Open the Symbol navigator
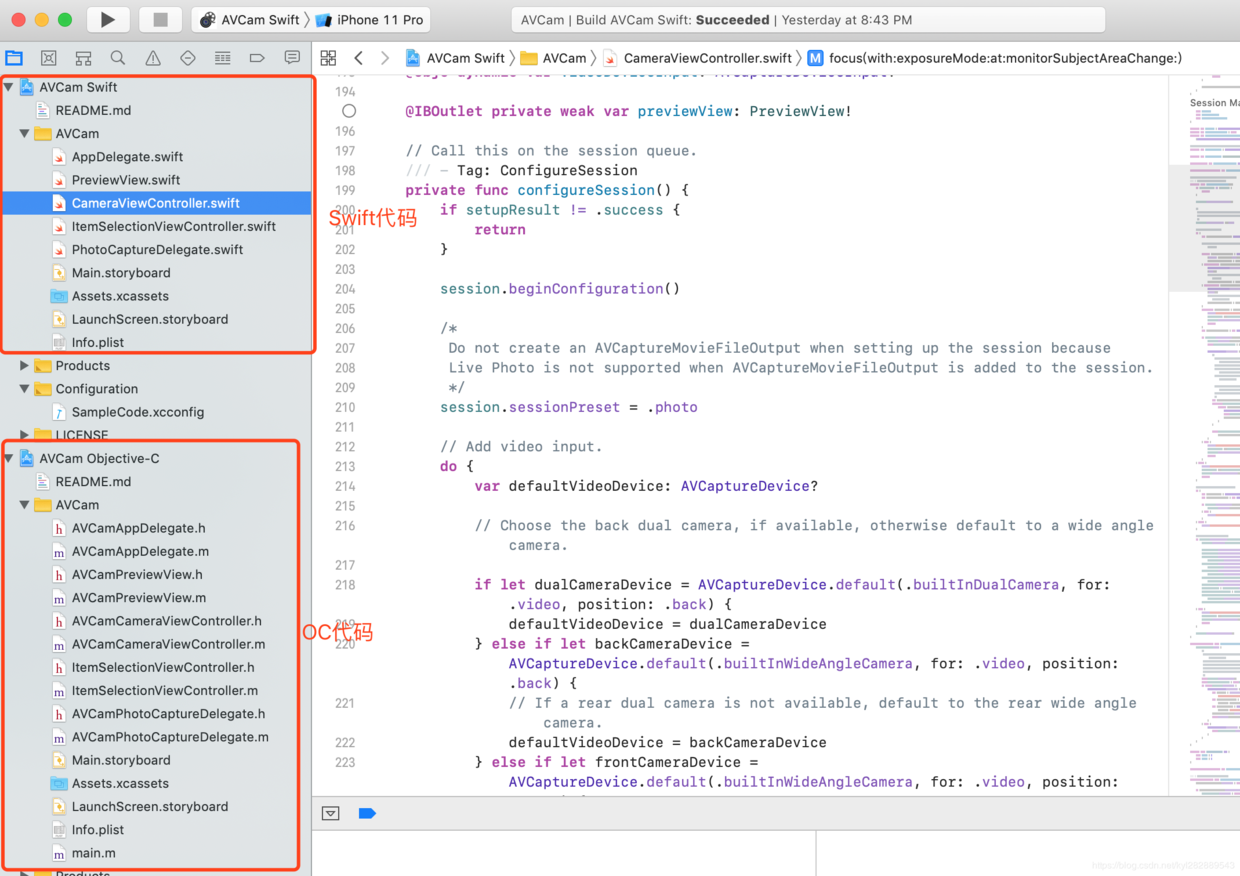 83,58
